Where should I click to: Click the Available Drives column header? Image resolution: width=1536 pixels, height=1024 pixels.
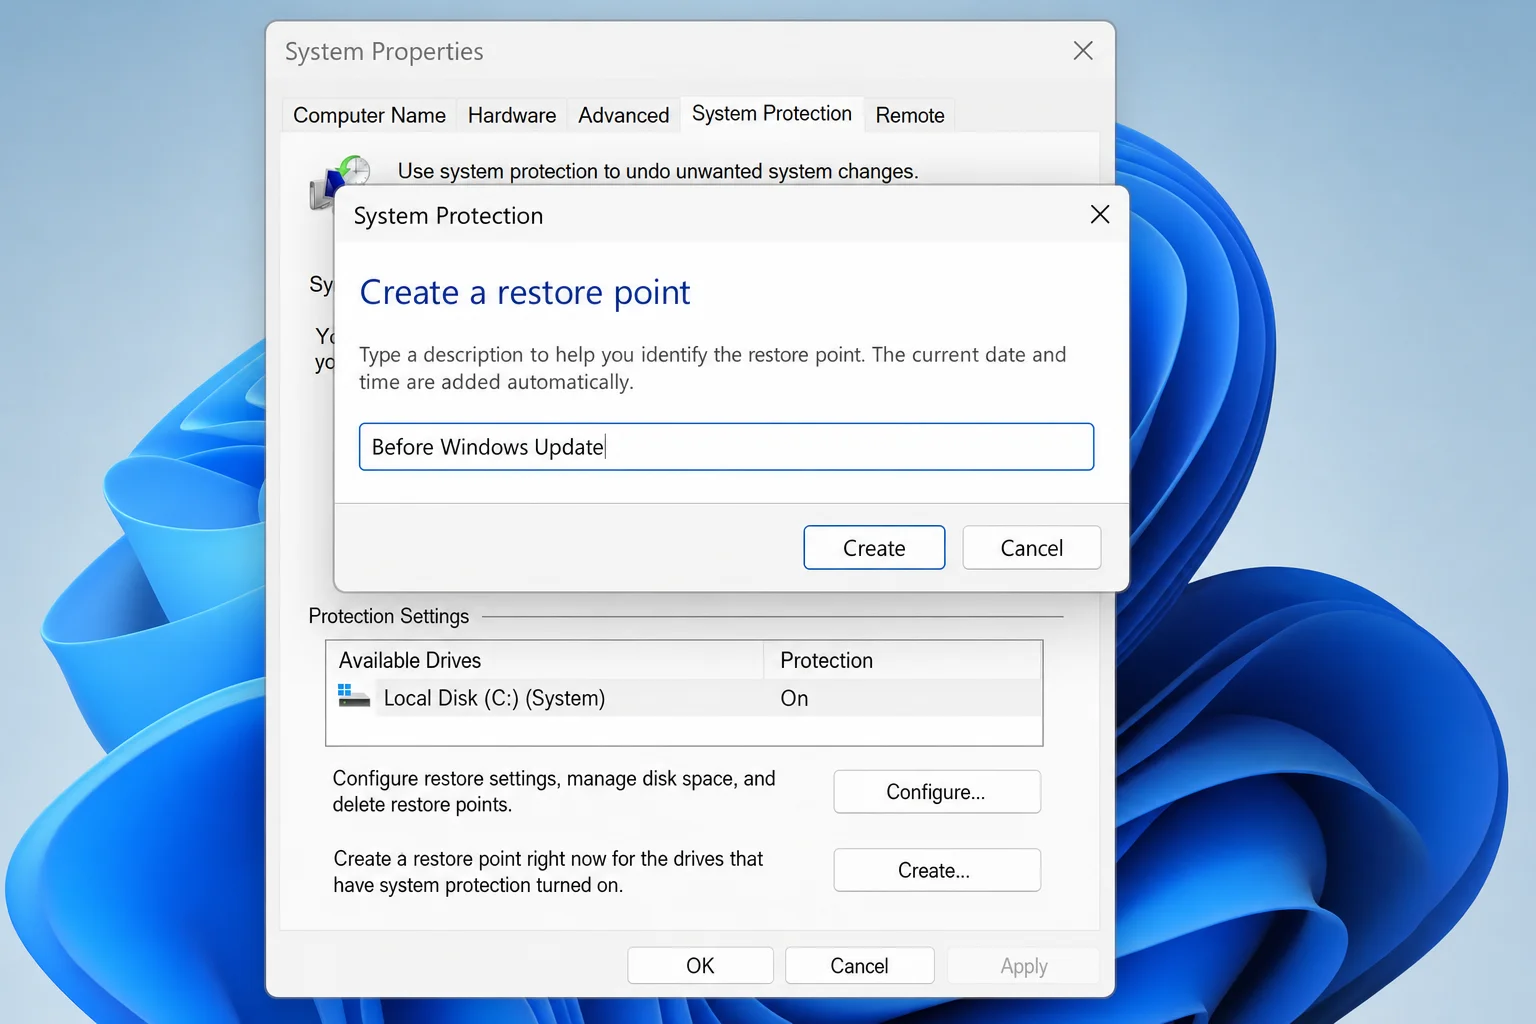click(x=545, y=660)
